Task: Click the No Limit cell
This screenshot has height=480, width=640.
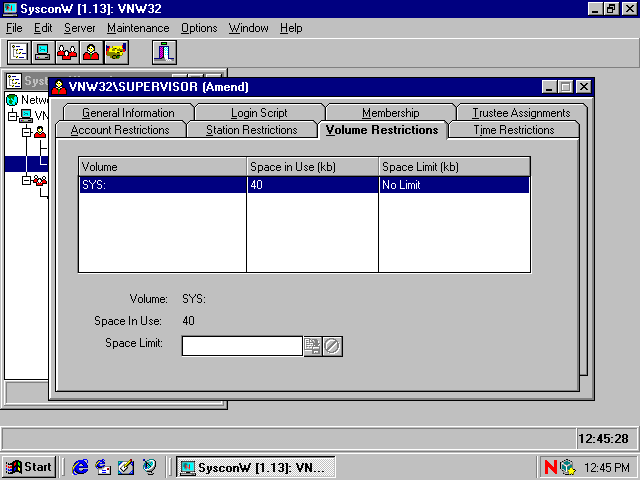Action: (454, 185)
